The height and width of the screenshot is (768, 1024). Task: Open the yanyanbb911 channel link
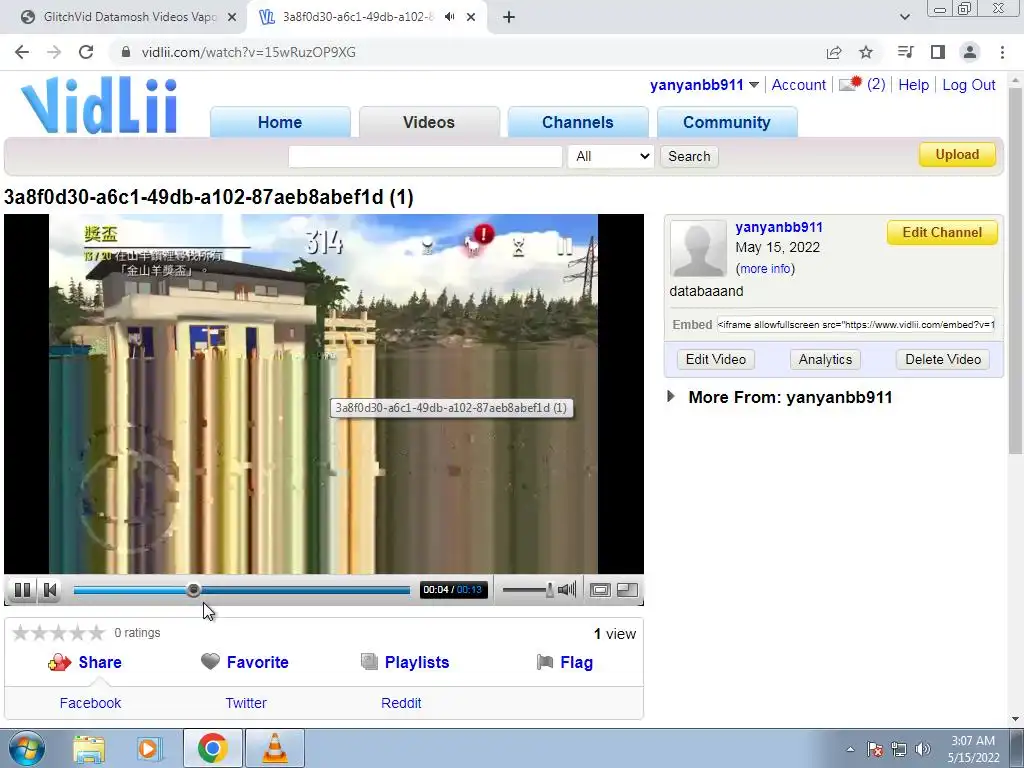pyautogui.click(x=779, y=227)
